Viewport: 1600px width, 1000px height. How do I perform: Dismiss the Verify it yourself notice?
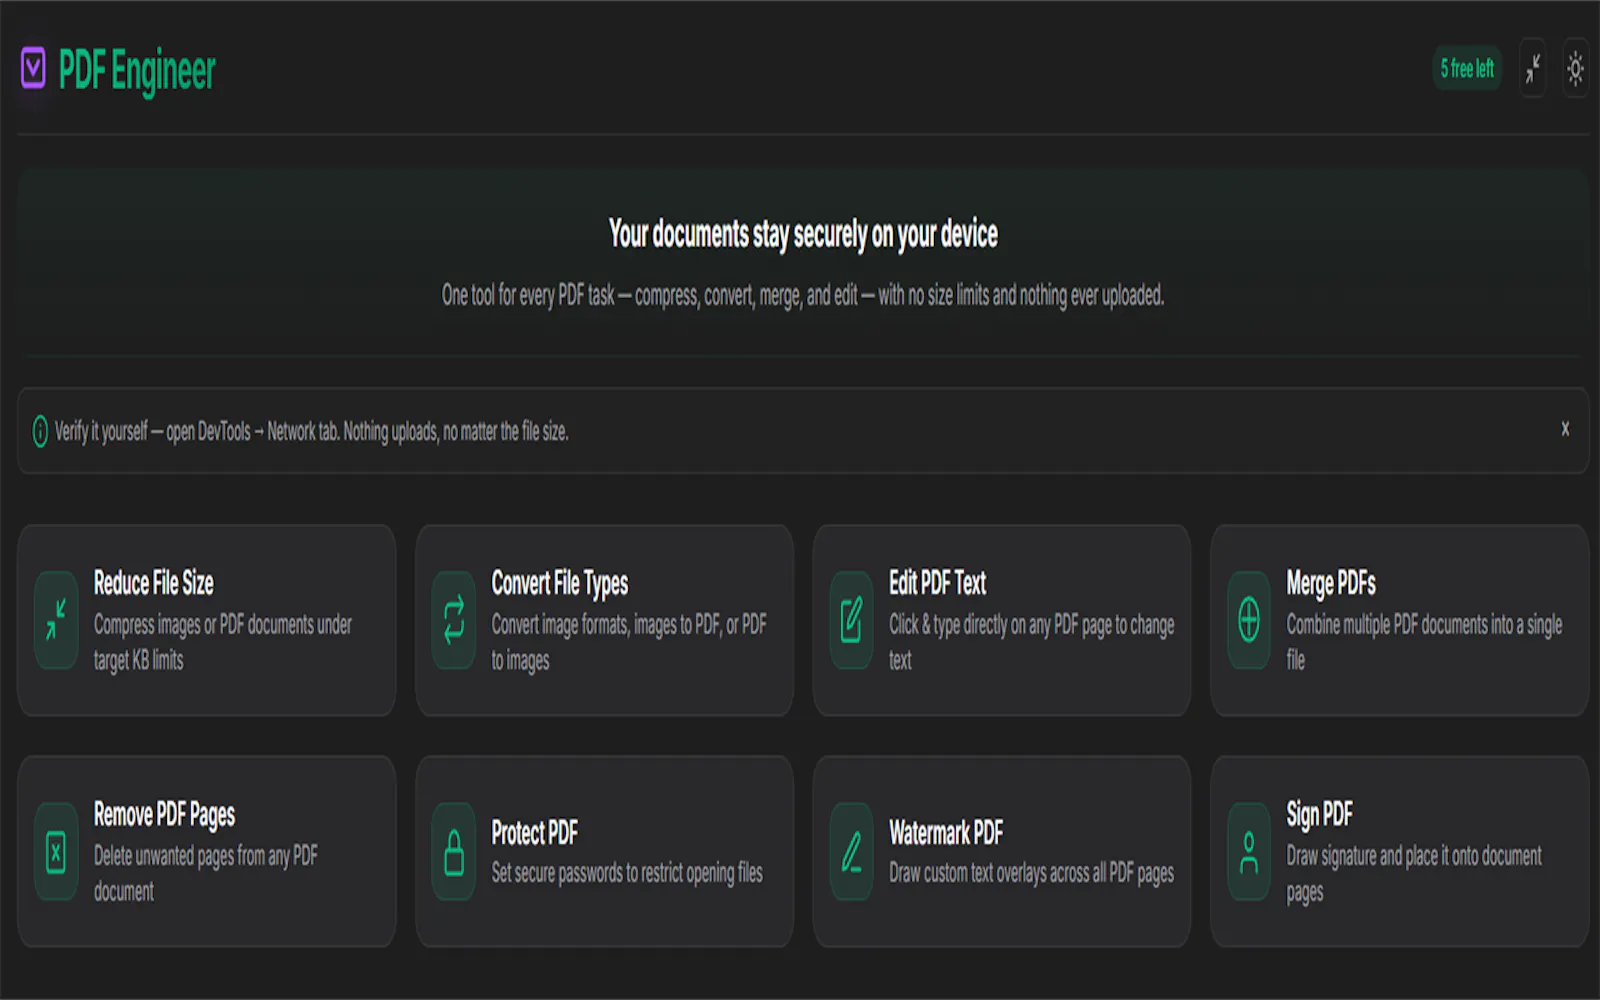[x=1565, y=429]
